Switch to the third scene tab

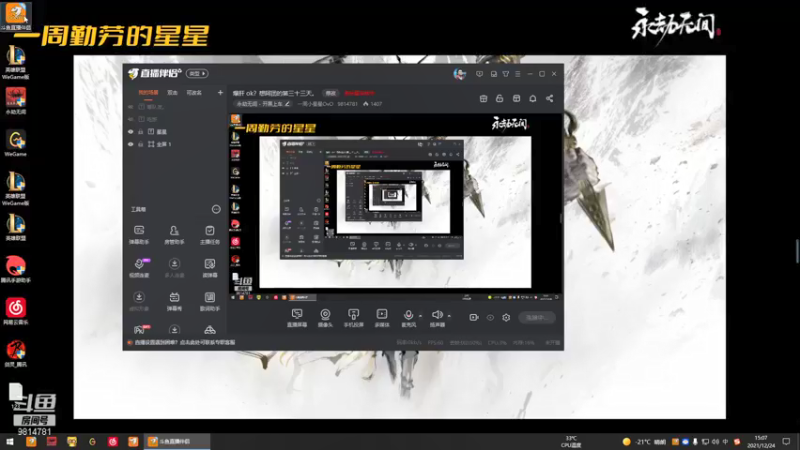coord(194,93)
